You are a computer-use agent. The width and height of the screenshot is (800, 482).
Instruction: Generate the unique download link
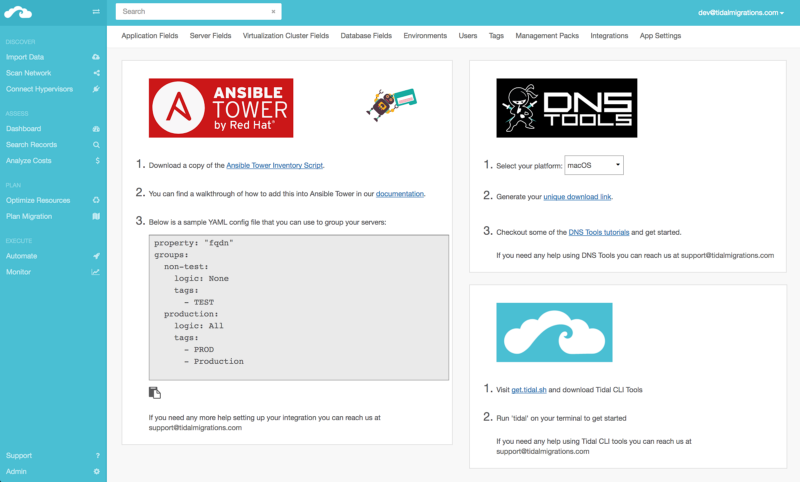[x=577, y=197]
